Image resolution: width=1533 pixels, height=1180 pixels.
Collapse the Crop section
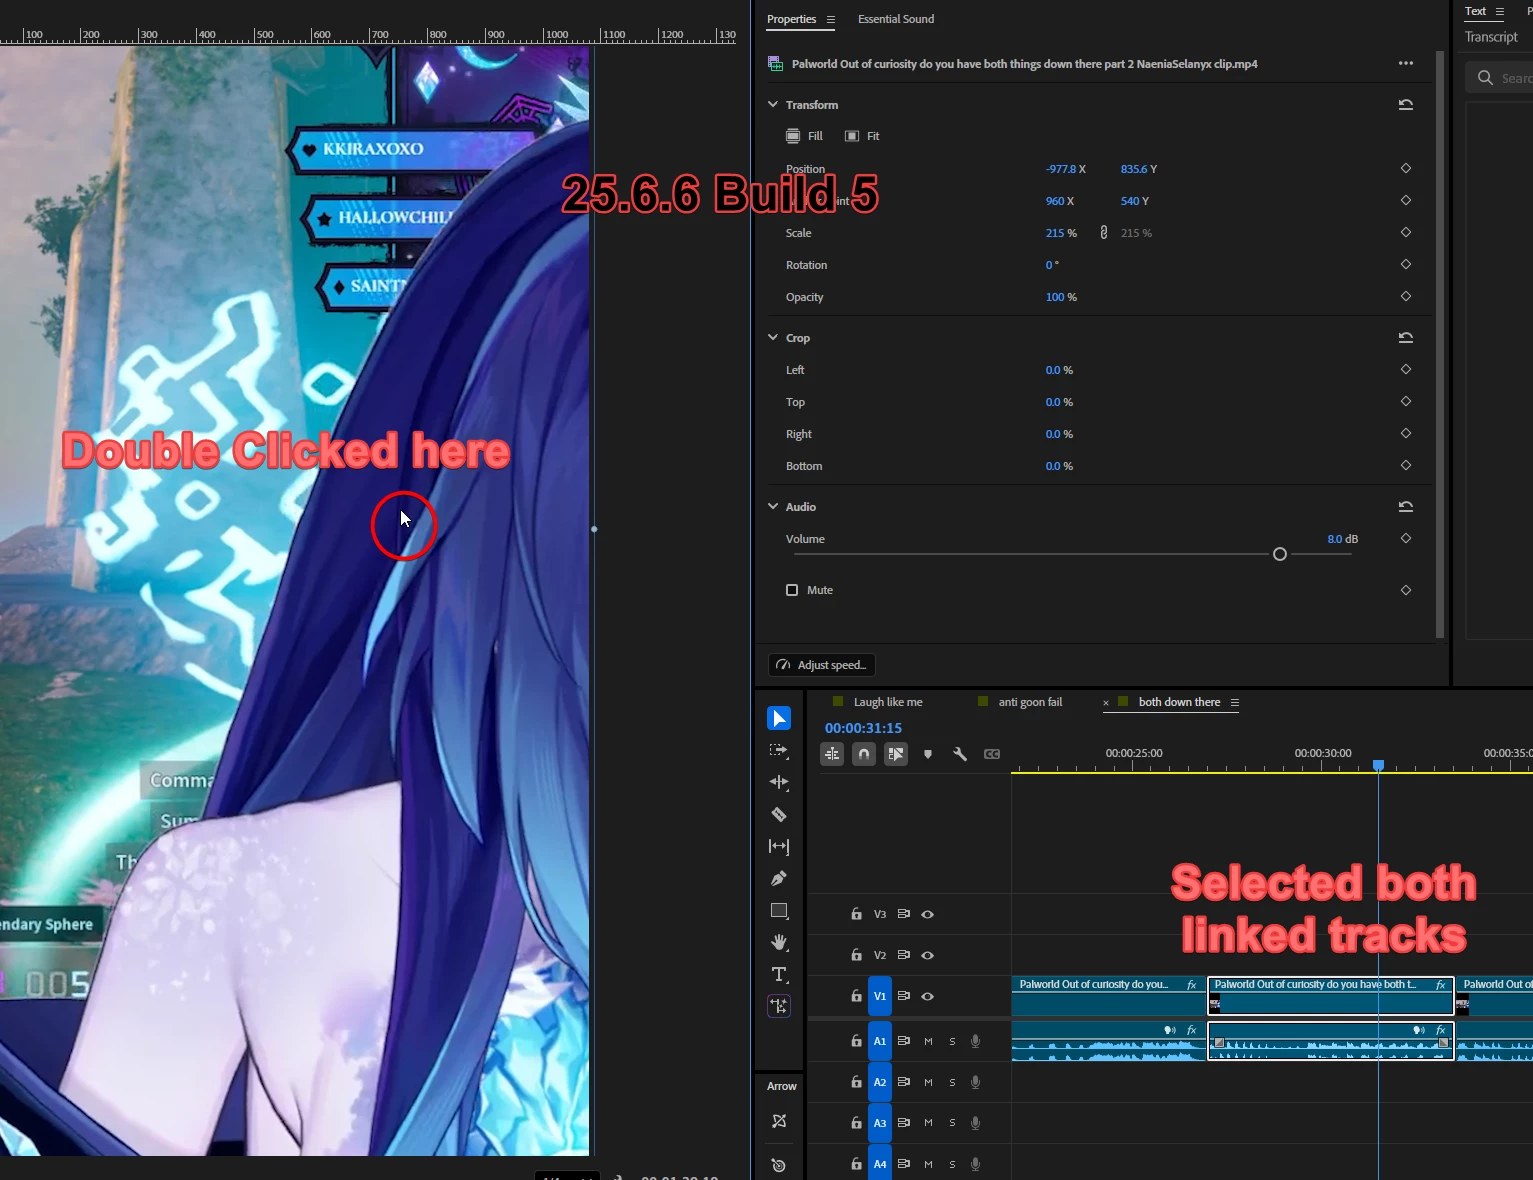[x=773, y=337]
